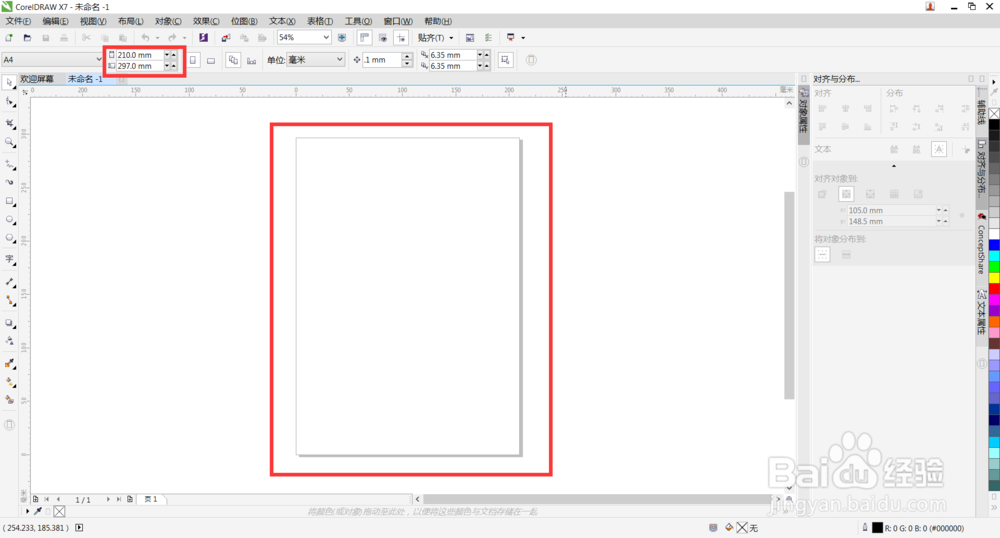1000x538 pixels.
Task: Select the Shape edit tool
Action: pyautogui.click(x=10, y=102)
